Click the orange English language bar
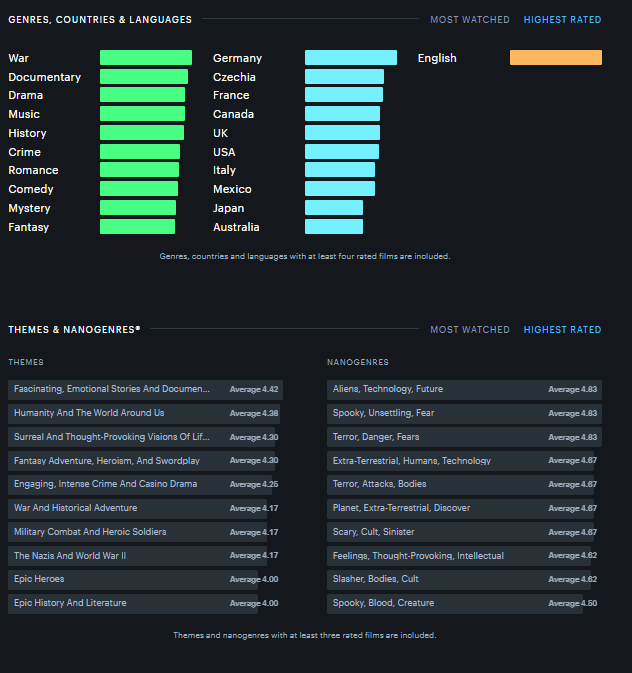The width and height of the screenshot is (632, 673). click(555, 58)
